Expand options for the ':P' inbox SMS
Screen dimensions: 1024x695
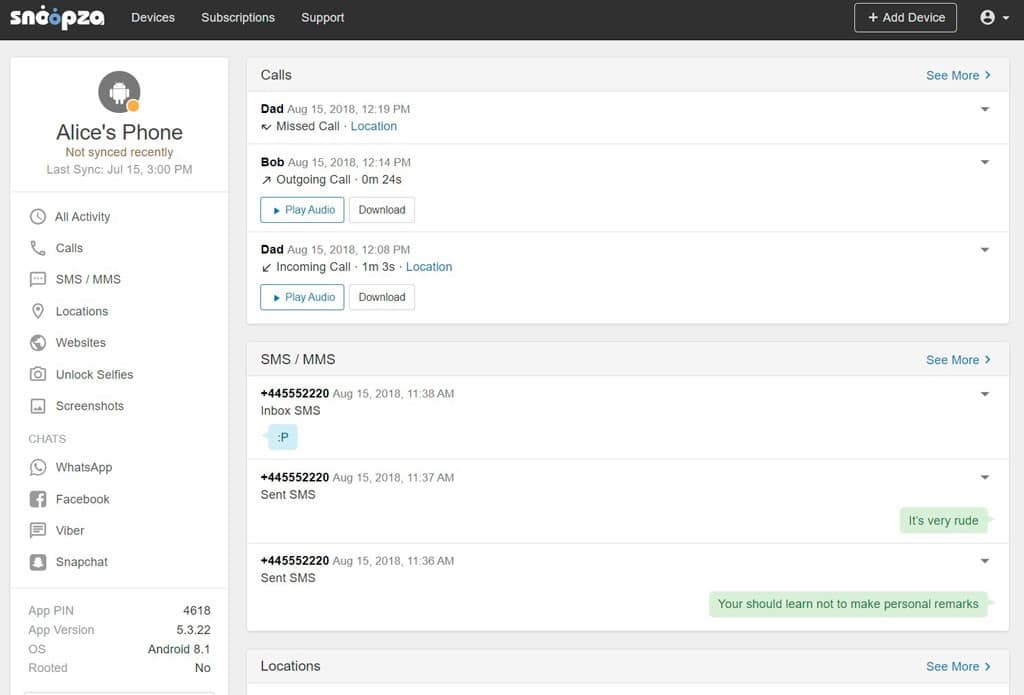(985, 394)
